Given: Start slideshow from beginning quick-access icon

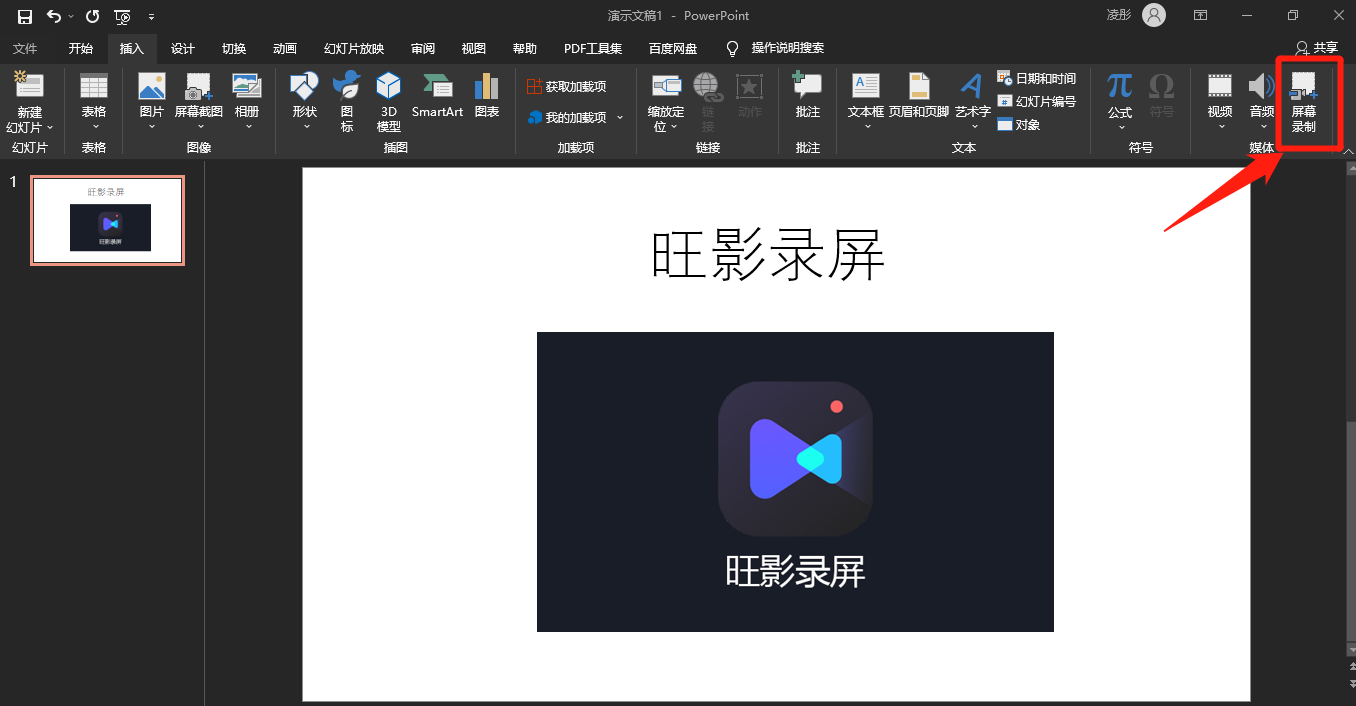Looking at the screenshot, I should (x=122, y=16).
